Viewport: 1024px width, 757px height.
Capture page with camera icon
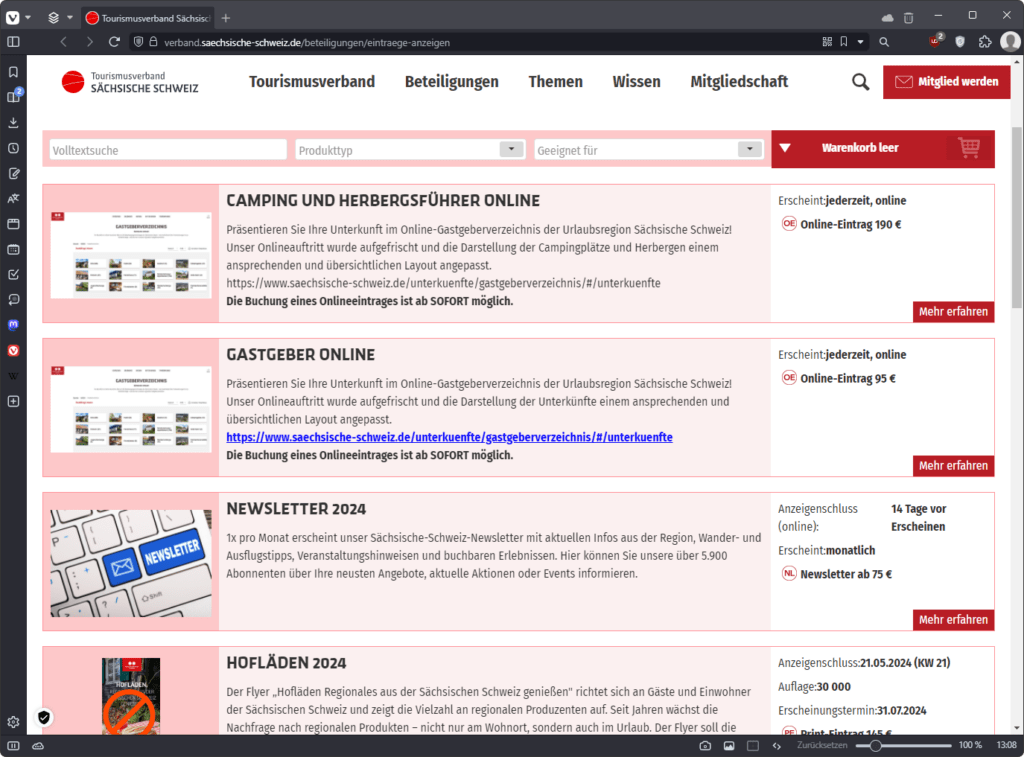pos(705,745)
